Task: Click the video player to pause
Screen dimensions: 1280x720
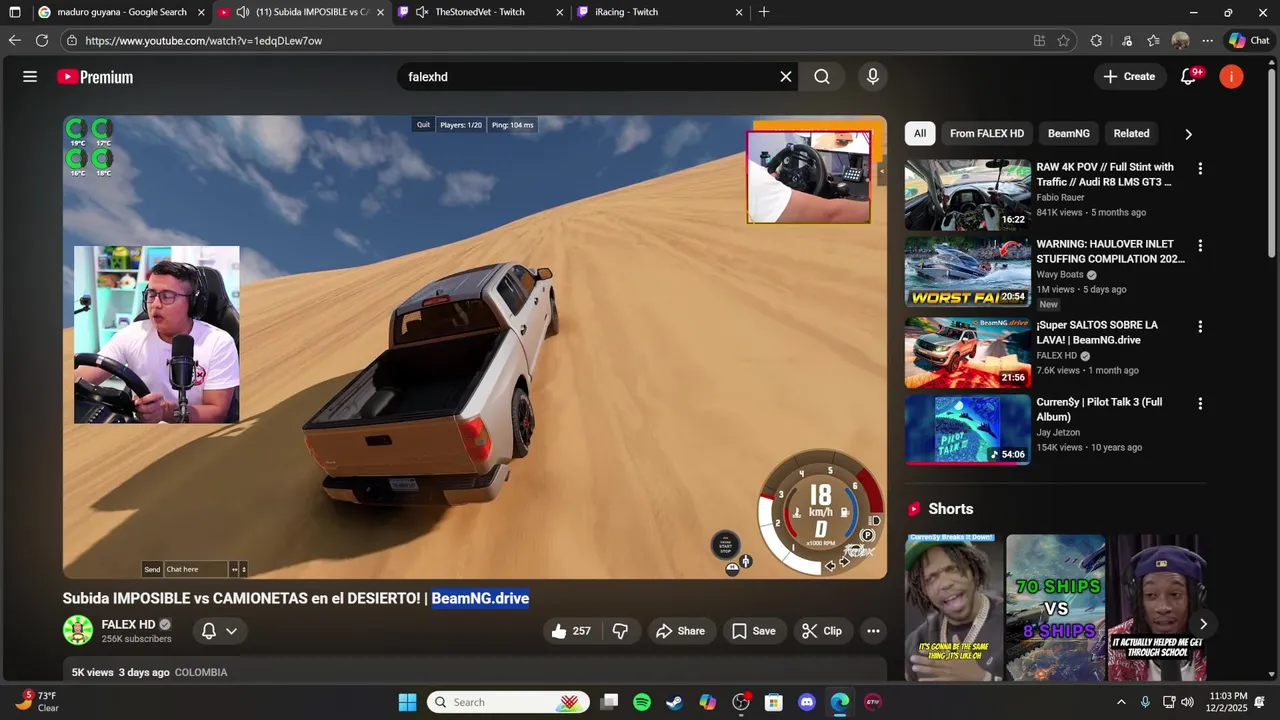Action: click(x=475, y=347)
